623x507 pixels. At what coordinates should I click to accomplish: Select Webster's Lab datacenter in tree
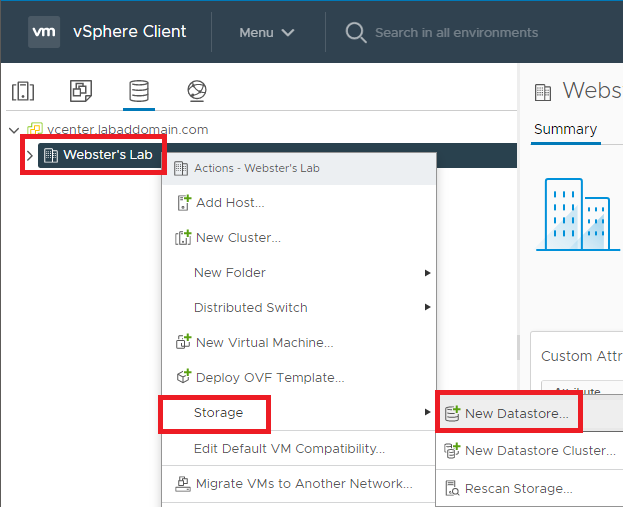[106, 155]
